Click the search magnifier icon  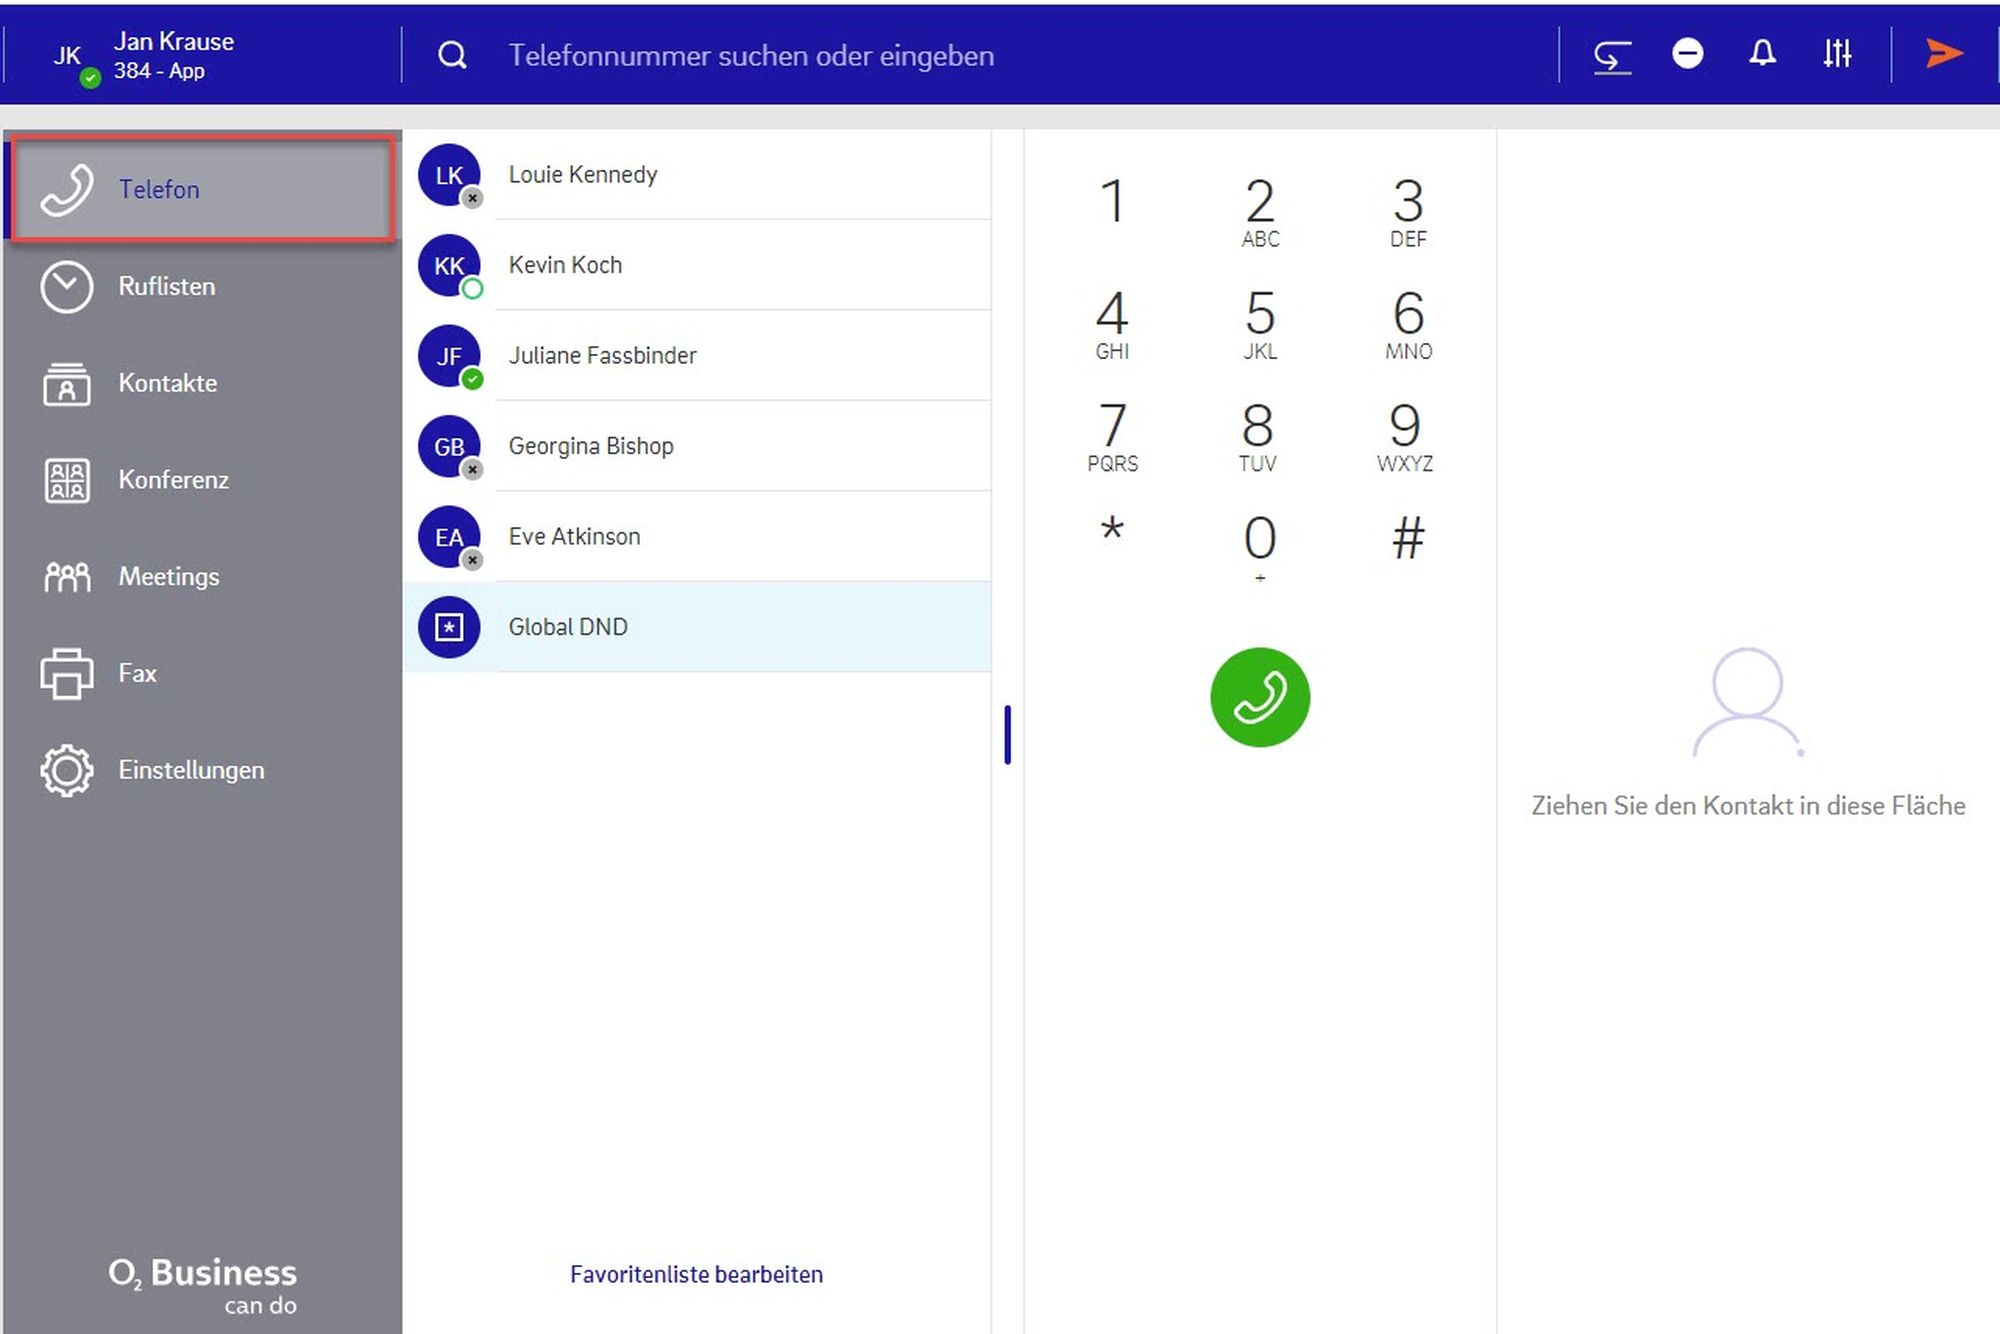[453, 56]
